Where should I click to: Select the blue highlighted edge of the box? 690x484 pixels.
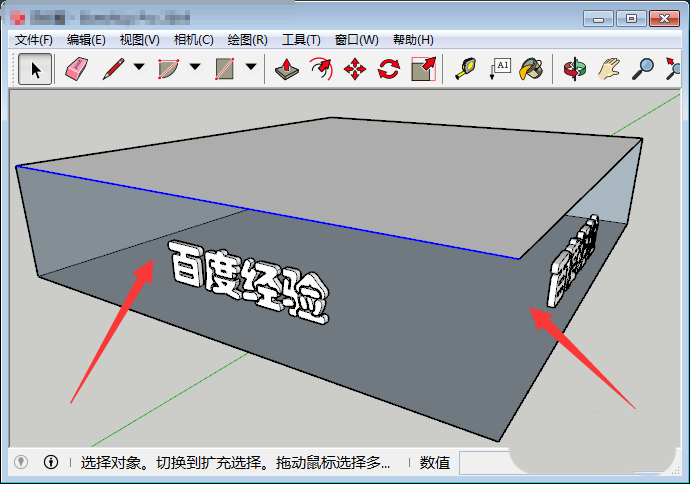(x=268, y=213)
